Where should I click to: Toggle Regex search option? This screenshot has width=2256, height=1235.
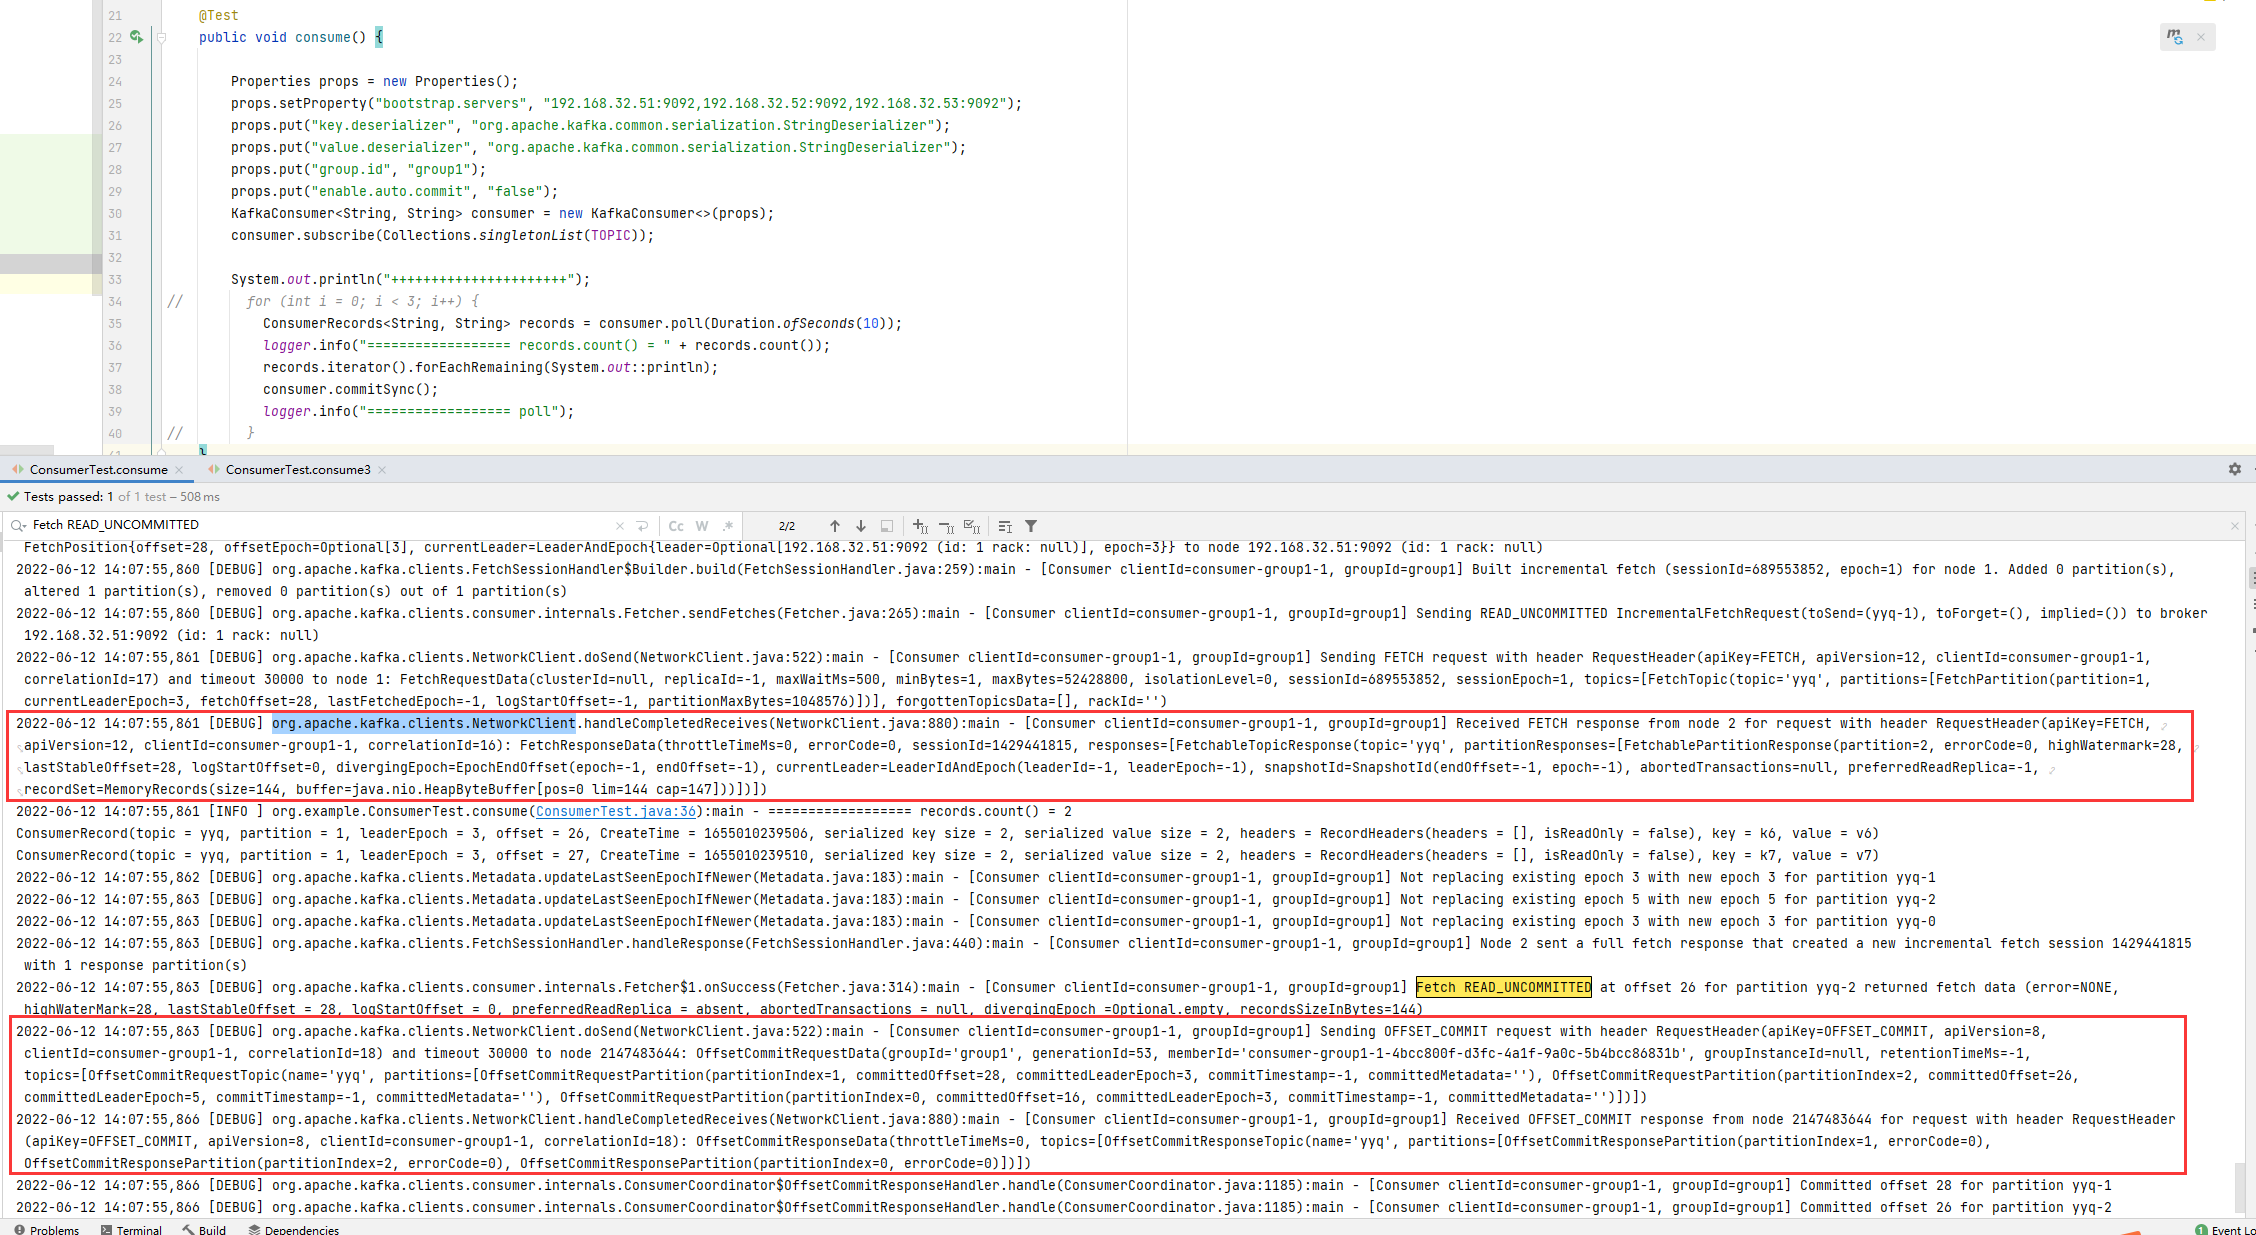coord(728,526)
